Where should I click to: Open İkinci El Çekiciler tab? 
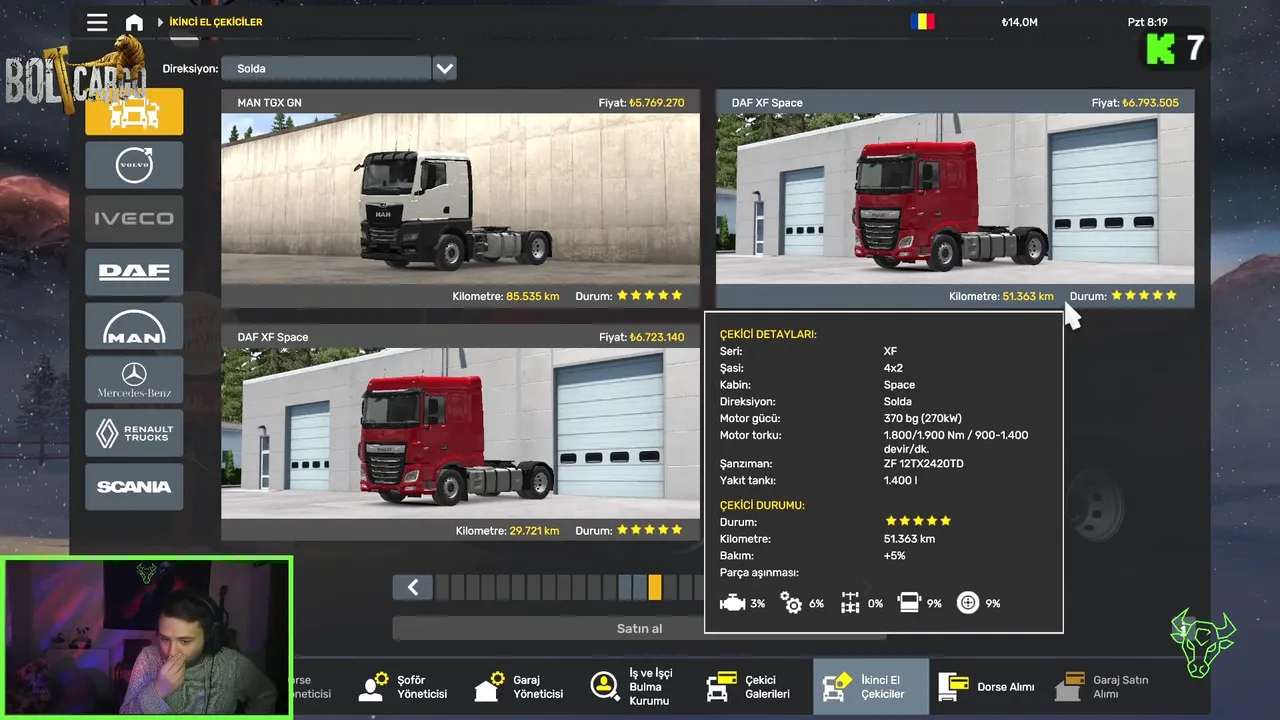[870, 687]
